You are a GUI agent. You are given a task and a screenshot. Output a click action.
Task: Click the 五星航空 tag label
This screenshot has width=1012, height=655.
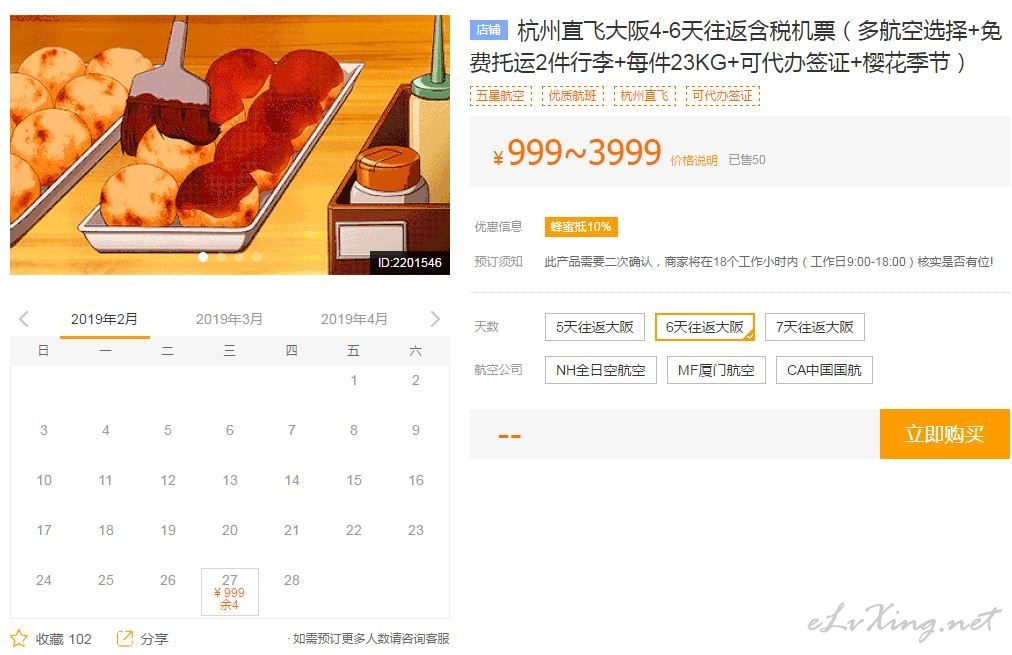pos(500,96)
